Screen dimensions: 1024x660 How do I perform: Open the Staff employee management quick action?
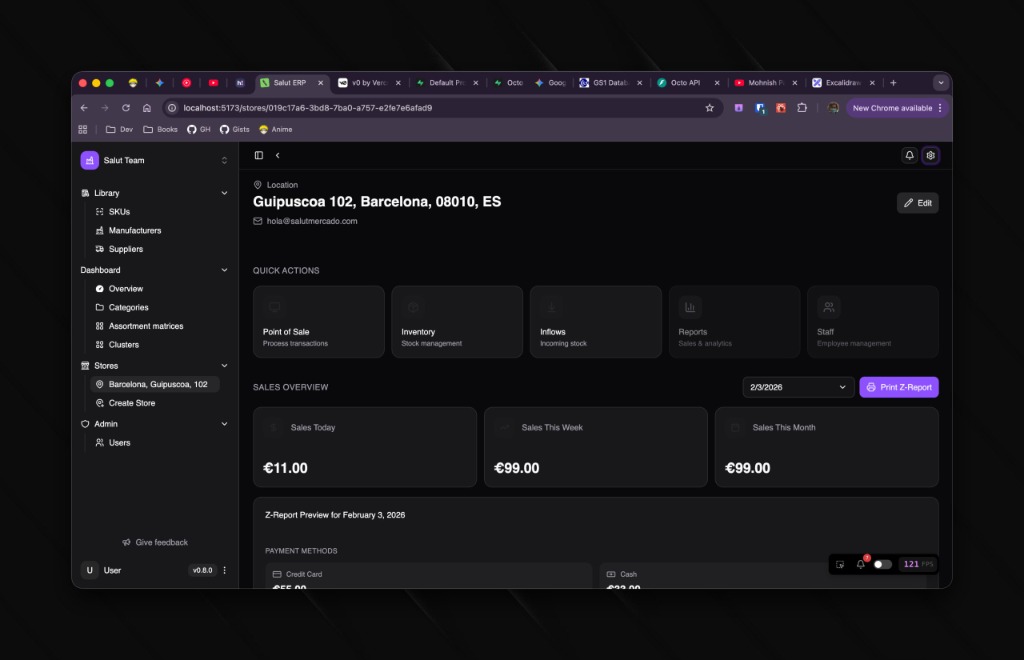point(872,321)
